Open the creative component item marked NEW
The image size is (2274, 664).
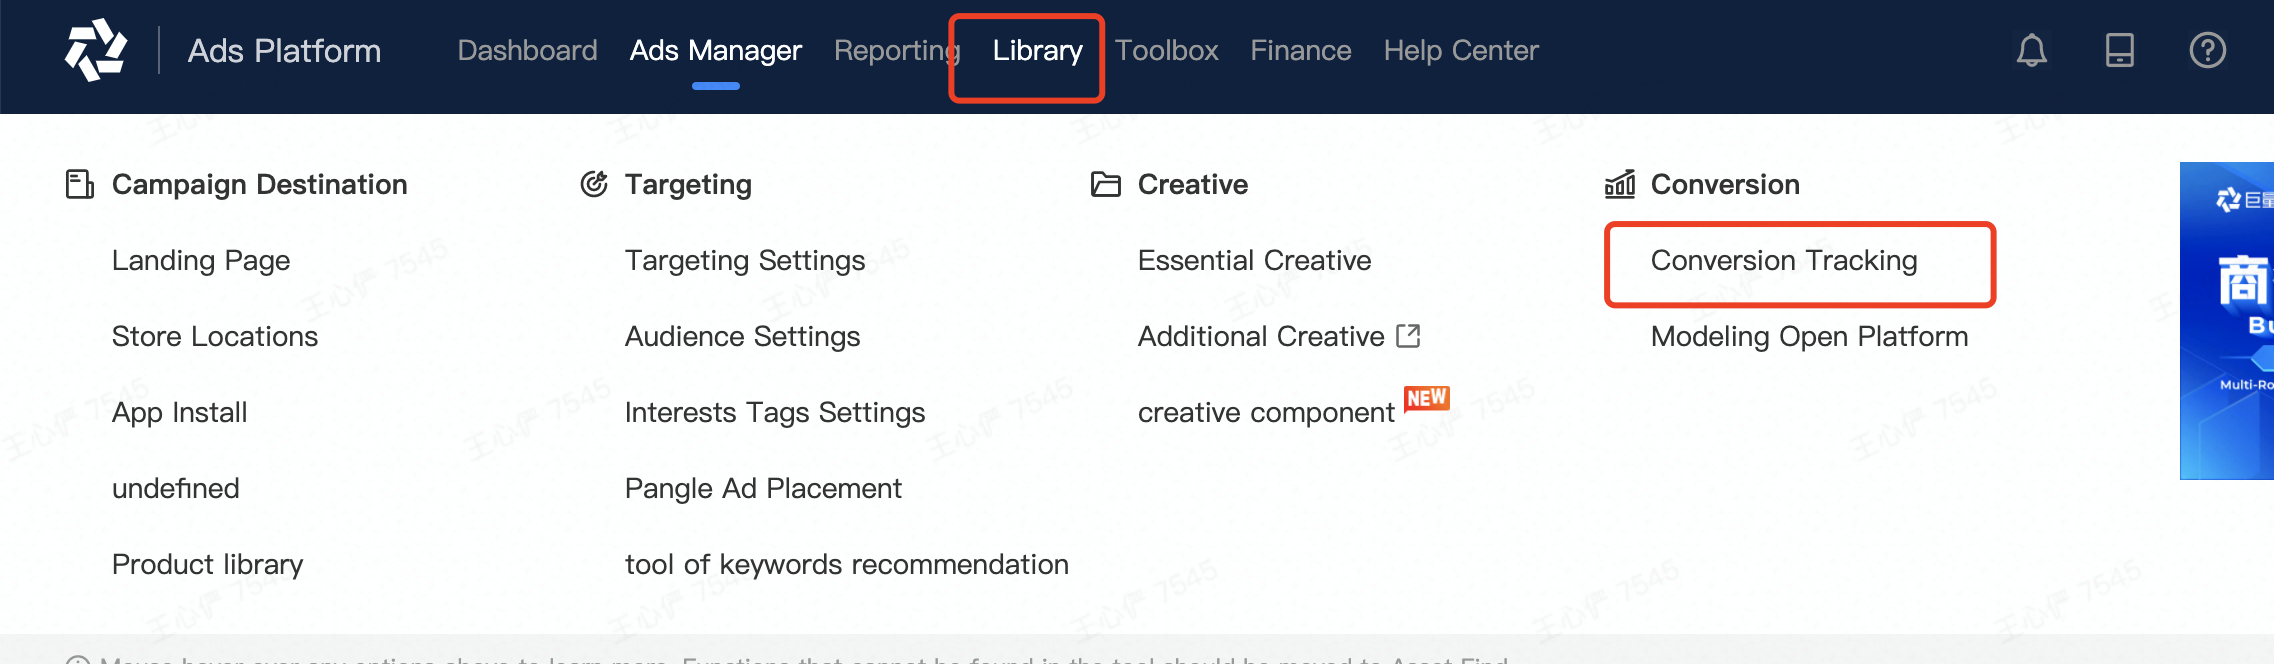pyautogui.click(x=1266, y=412)
